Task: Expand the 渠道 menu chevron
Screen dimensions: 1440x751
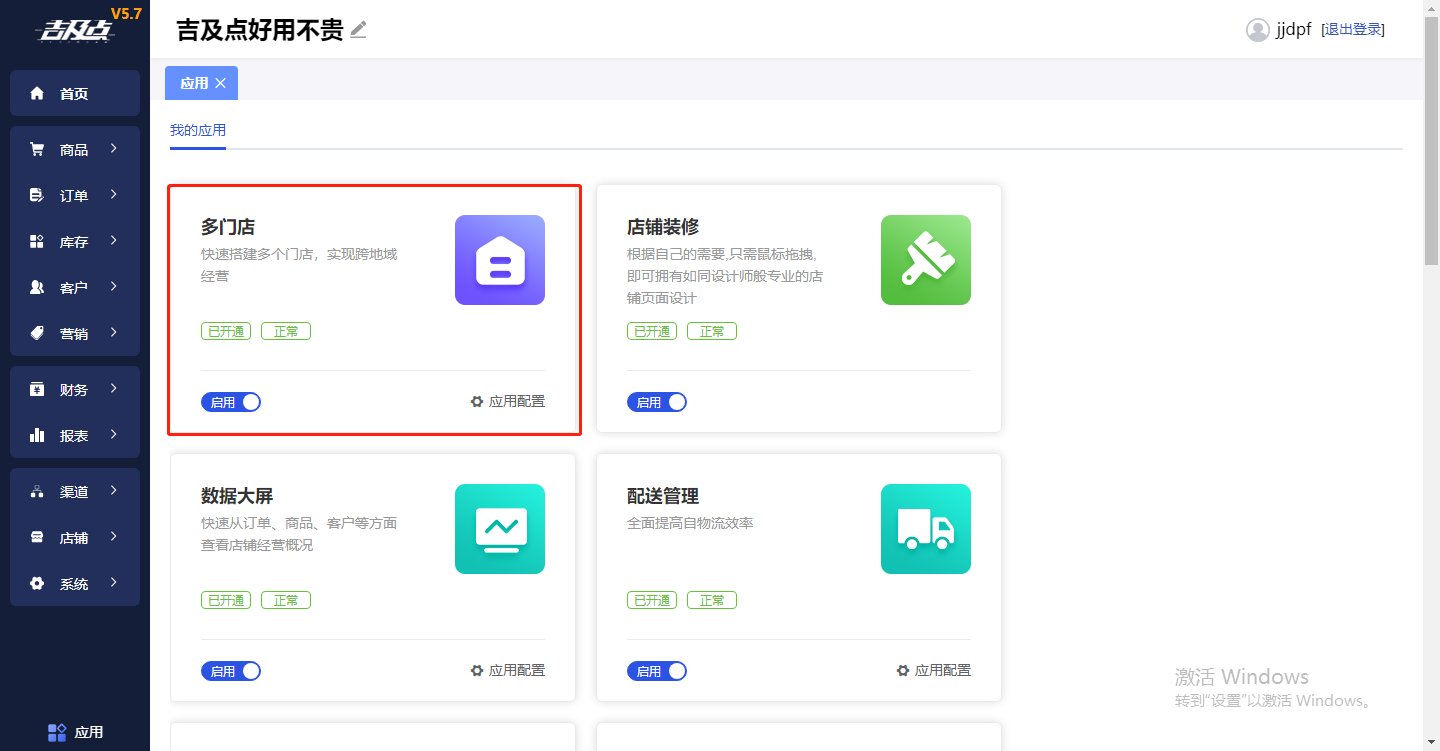Action: (x=114, y=490)
